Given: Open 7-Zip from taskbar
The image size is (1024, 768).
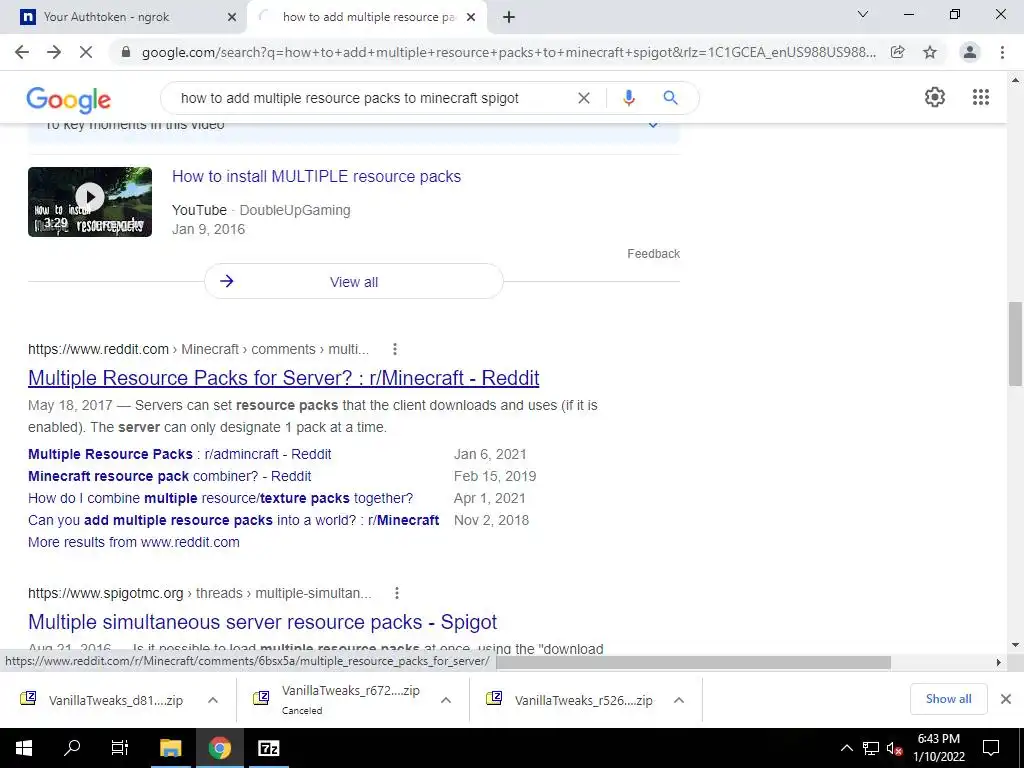Looking at the screenshot, I should point(268,748).
